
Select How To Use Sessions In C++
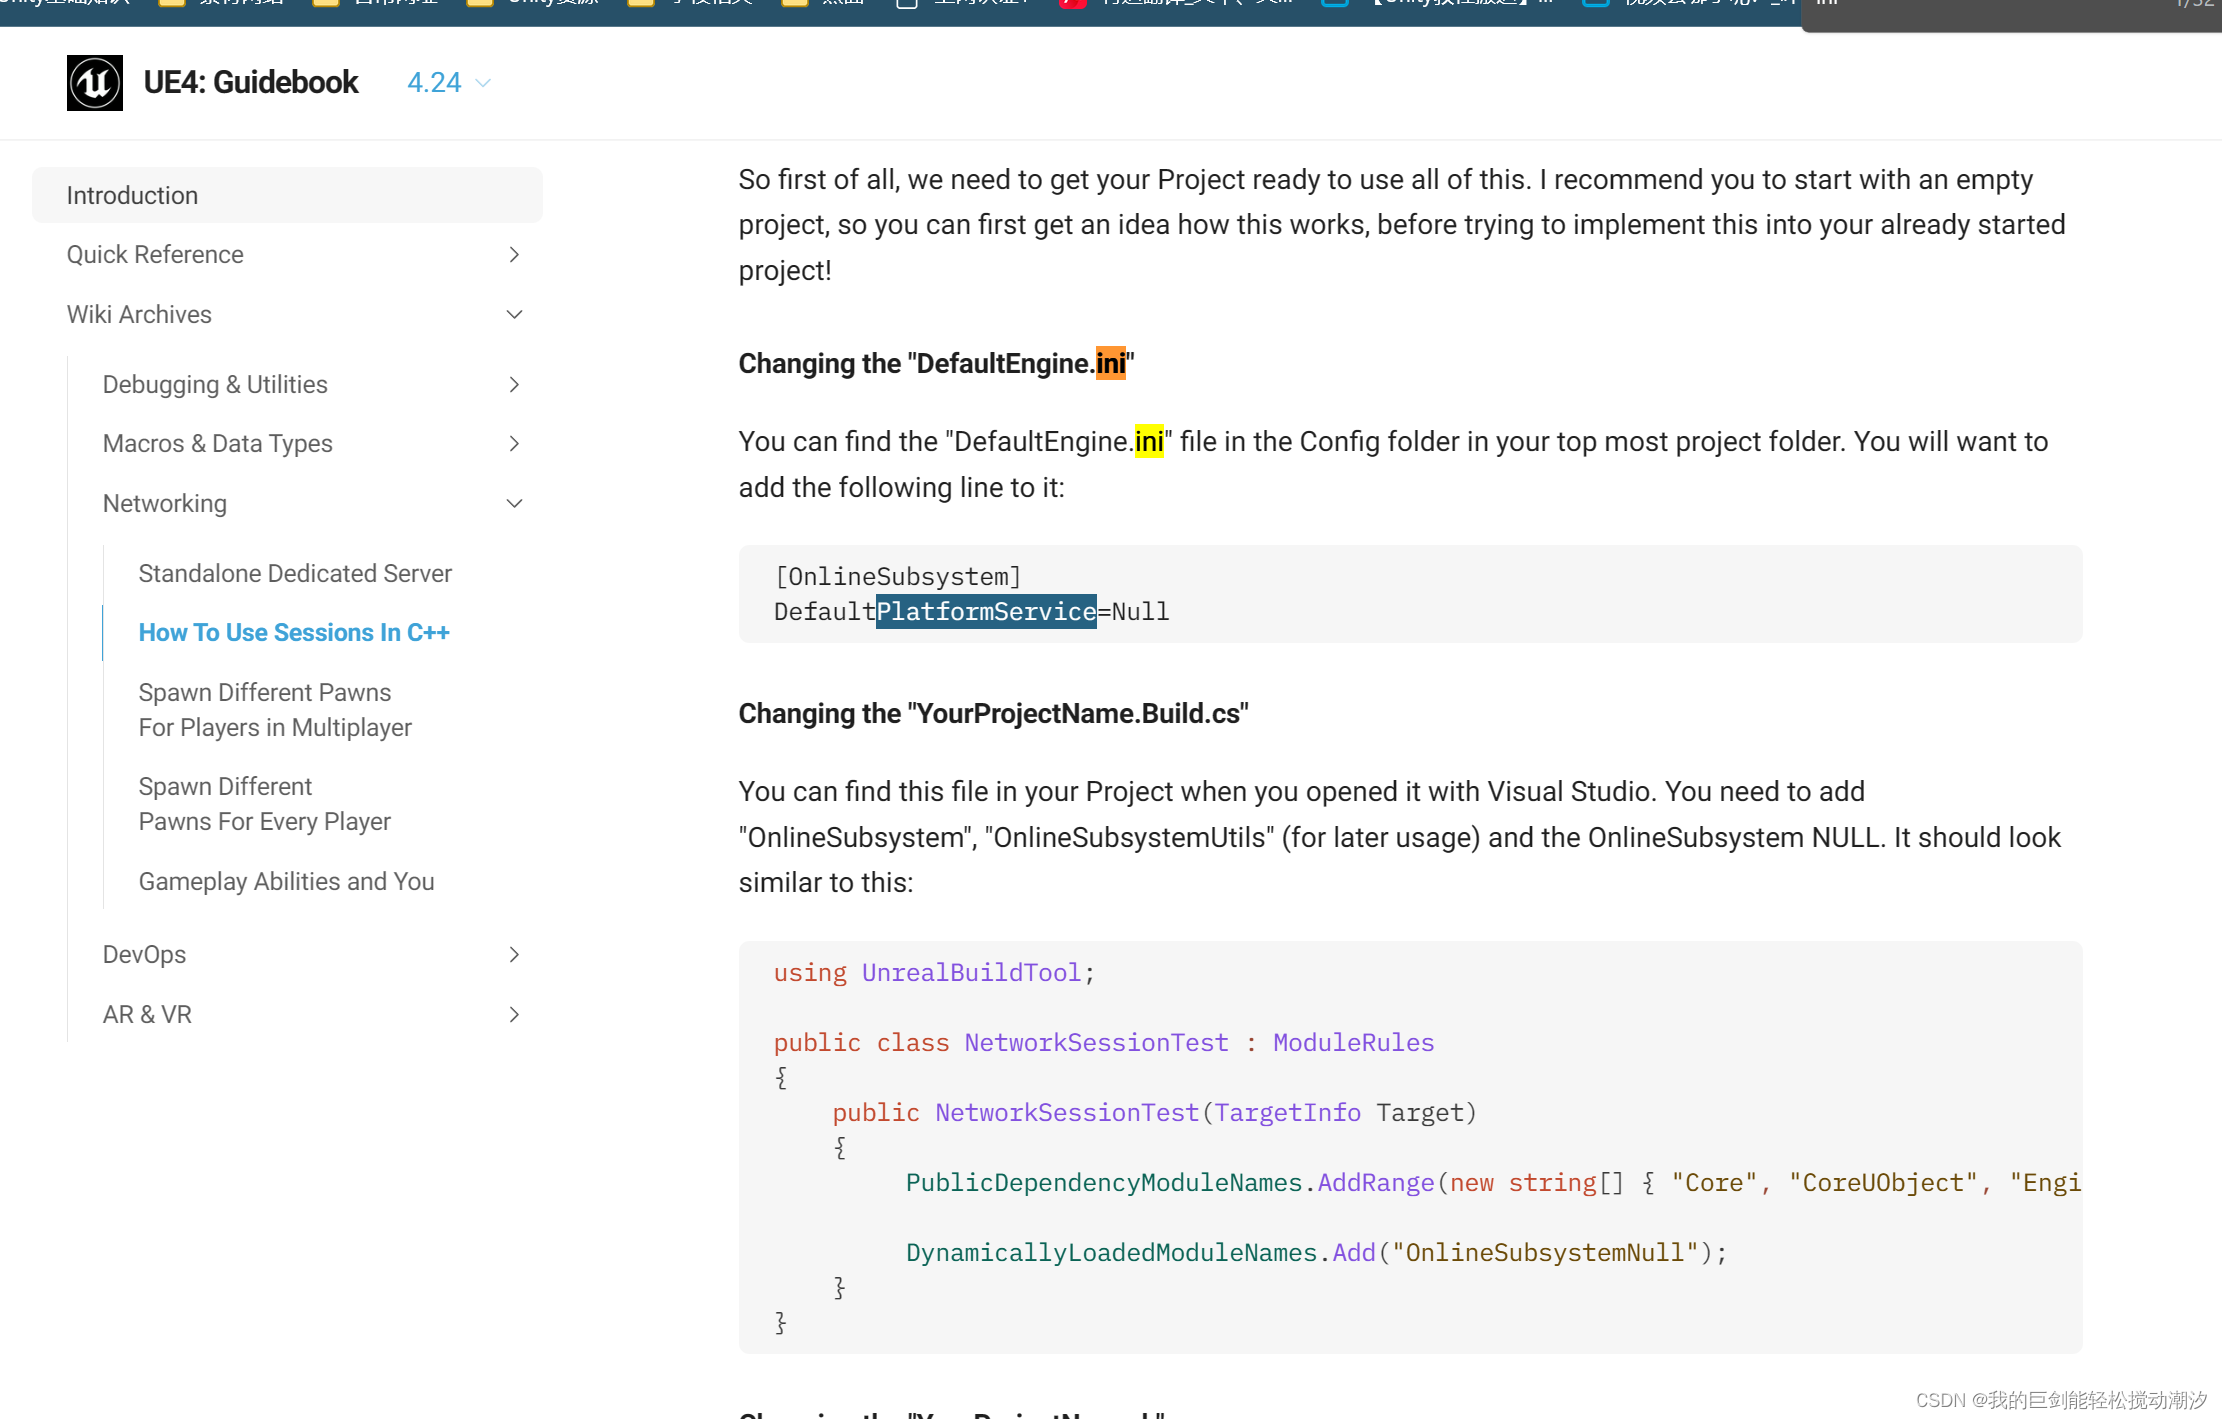(294, 633)
